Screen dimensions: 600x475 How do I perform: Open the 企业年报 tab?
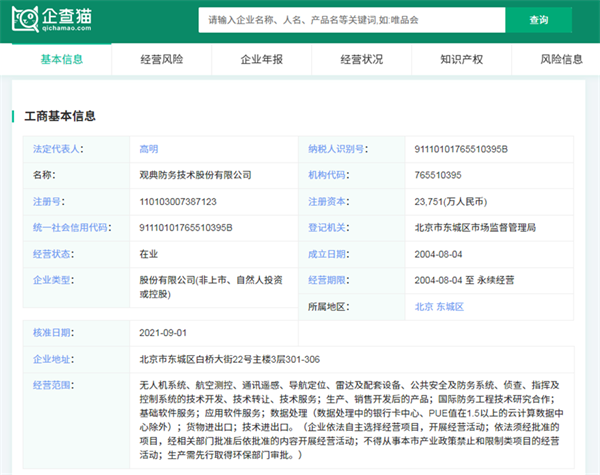click(x=261, y=59)
